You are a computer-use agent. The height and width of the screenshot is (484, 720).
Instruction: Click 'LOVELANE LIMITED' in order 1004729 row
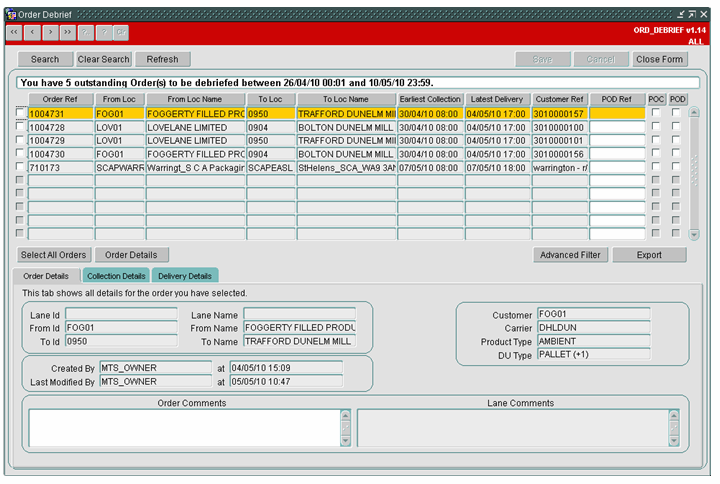tap(195, 141)
